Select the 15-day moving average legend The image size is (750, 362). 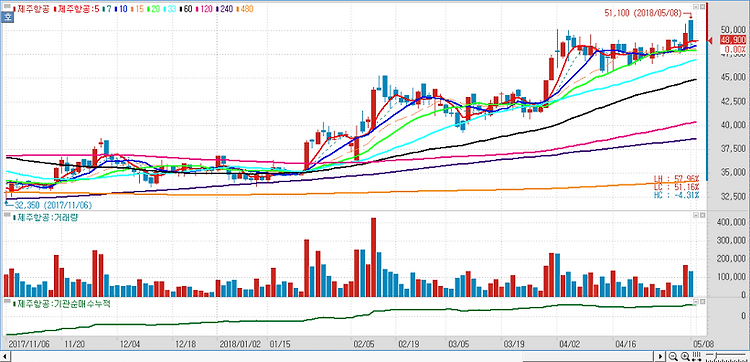point(137,9)
